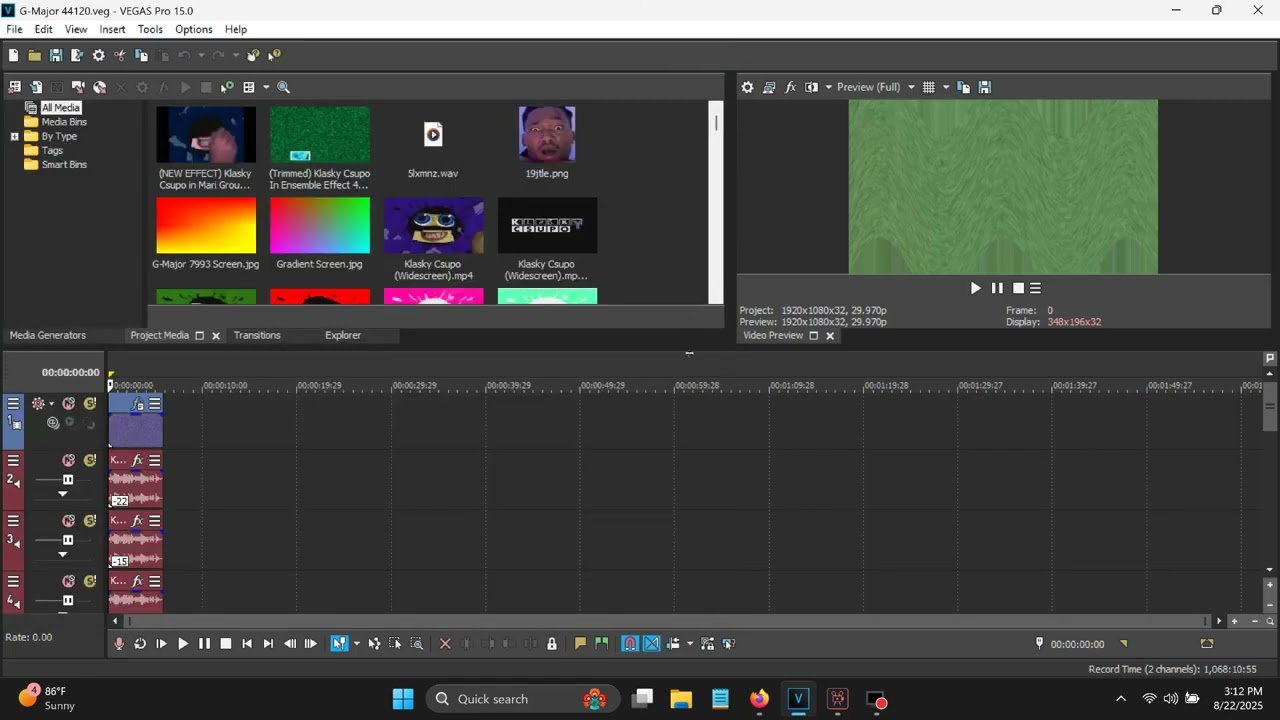Switch to the Media Generators tab
The height and width of the screenshot is (720, 1280).
point(48,335)
